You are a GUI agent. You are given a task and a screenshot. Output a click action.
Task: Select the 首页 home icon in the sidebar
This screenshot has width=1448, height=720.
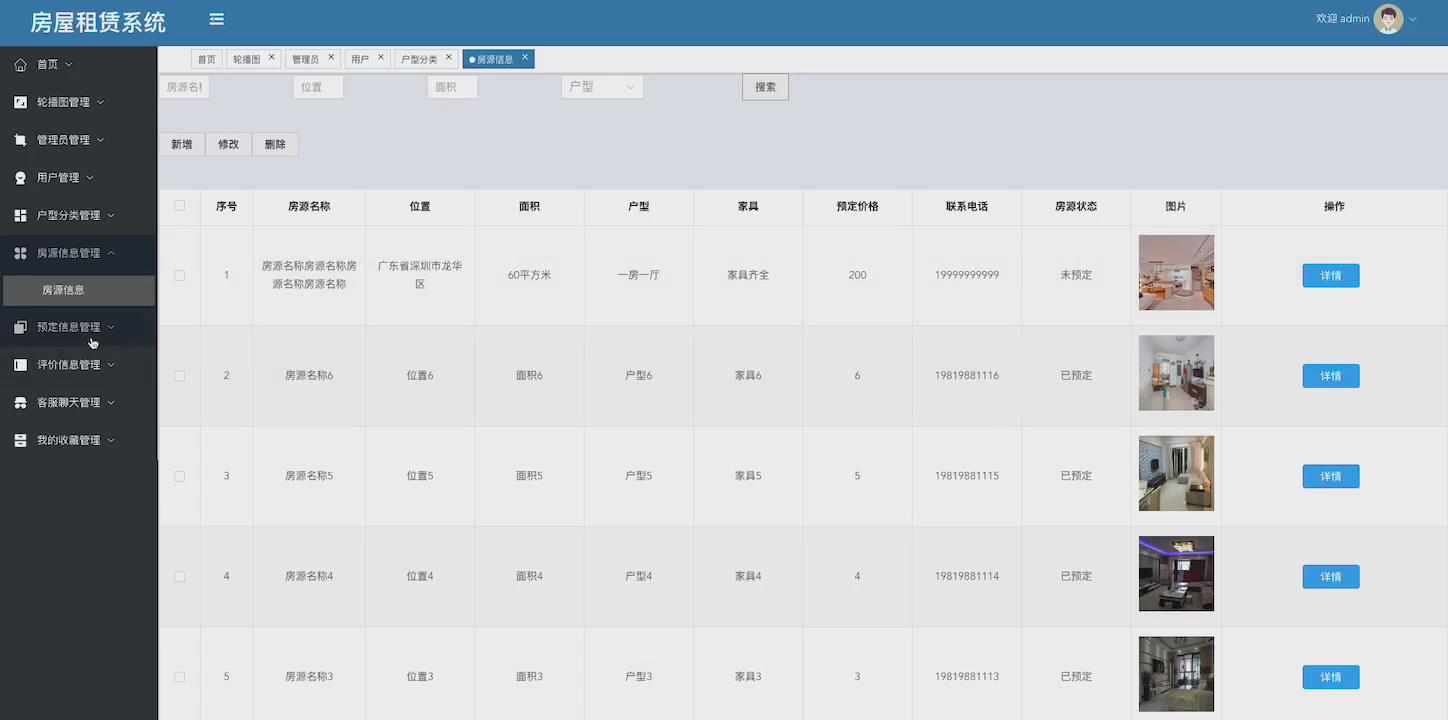coord(20,64)
